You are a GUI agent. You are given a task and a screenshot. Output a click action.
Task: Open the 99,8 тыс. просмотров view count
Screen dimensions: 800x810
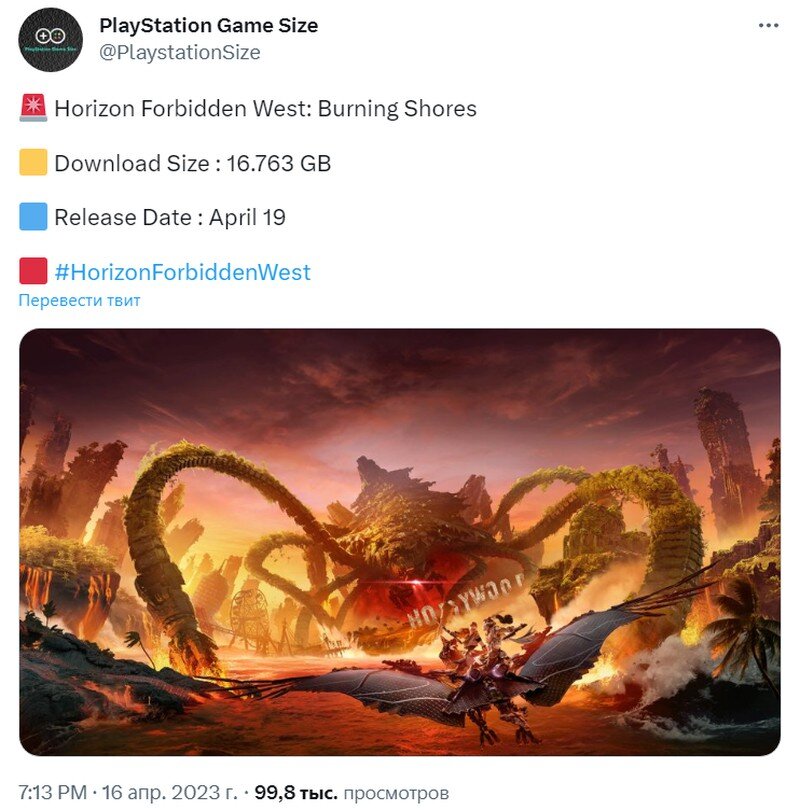click(x=352, y=792)
